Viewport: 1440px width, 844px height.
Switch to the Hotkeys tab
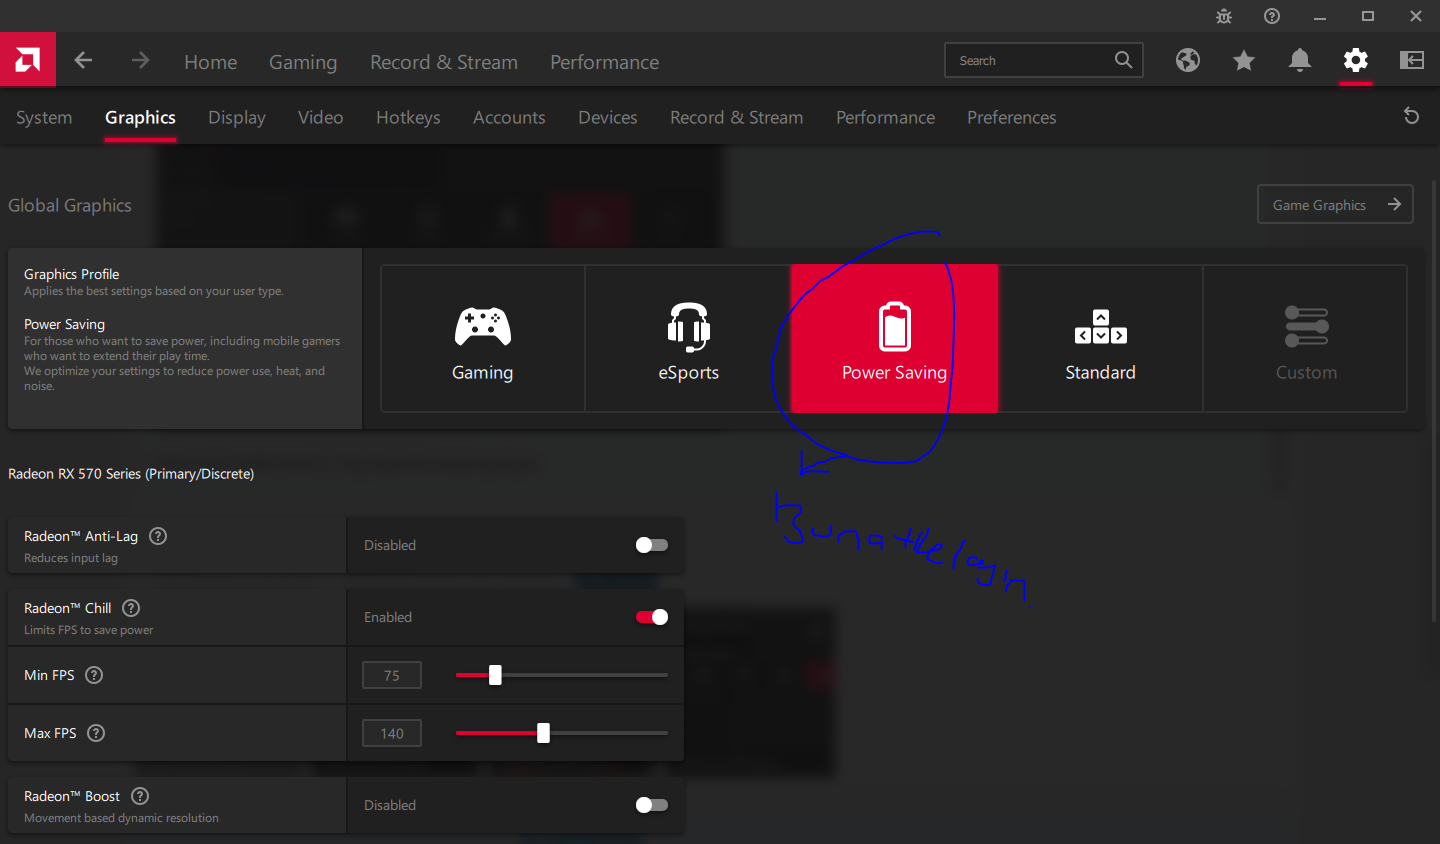(408, 117)
